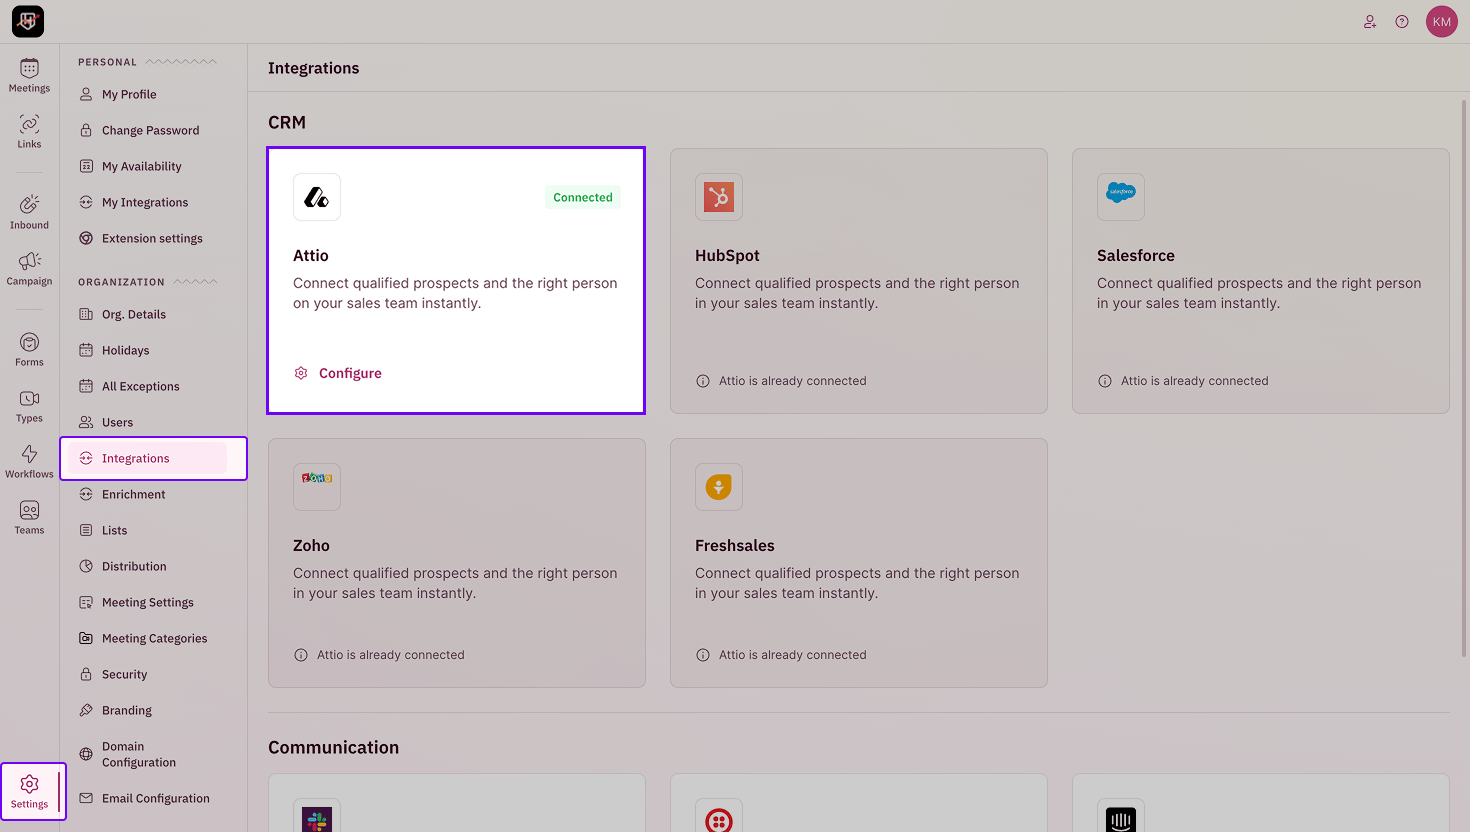The width and height of the screenshot is (1470, 832).
Task: Open Extension settings
Action: pos(152,238)
